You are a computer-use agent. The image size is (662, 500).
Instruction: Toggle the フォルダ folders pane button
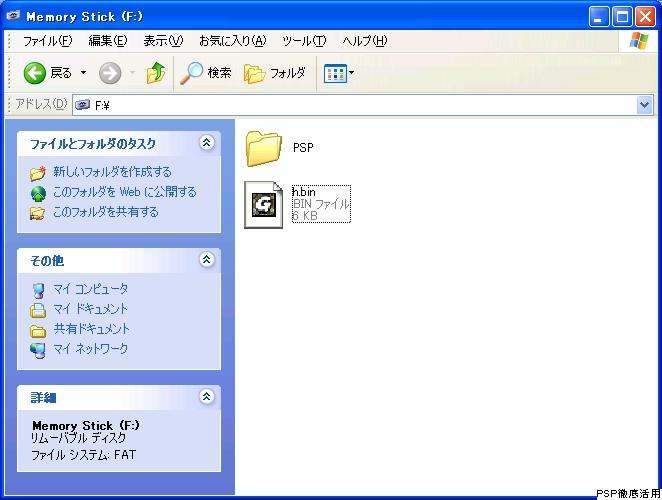point(274,73)
